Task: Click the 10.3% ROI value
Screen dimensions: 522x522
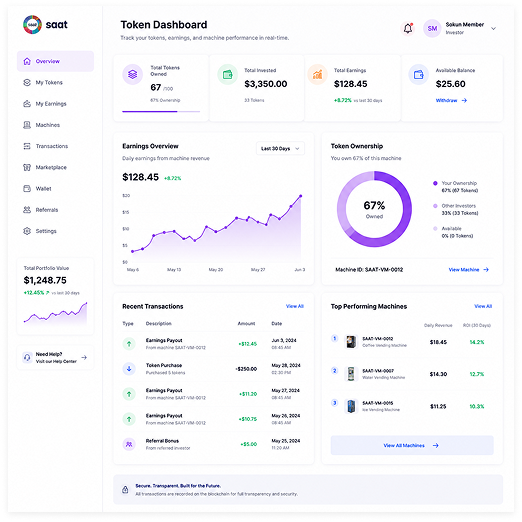Action: point(477,406)
